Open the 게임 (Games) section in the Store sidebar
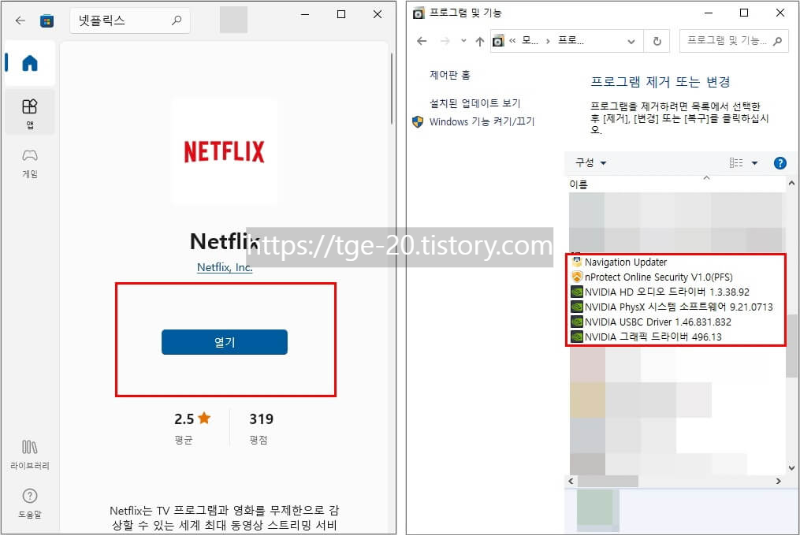Image resolution: width=800 pixels, height=535 pixels. (x=30, y=163)
